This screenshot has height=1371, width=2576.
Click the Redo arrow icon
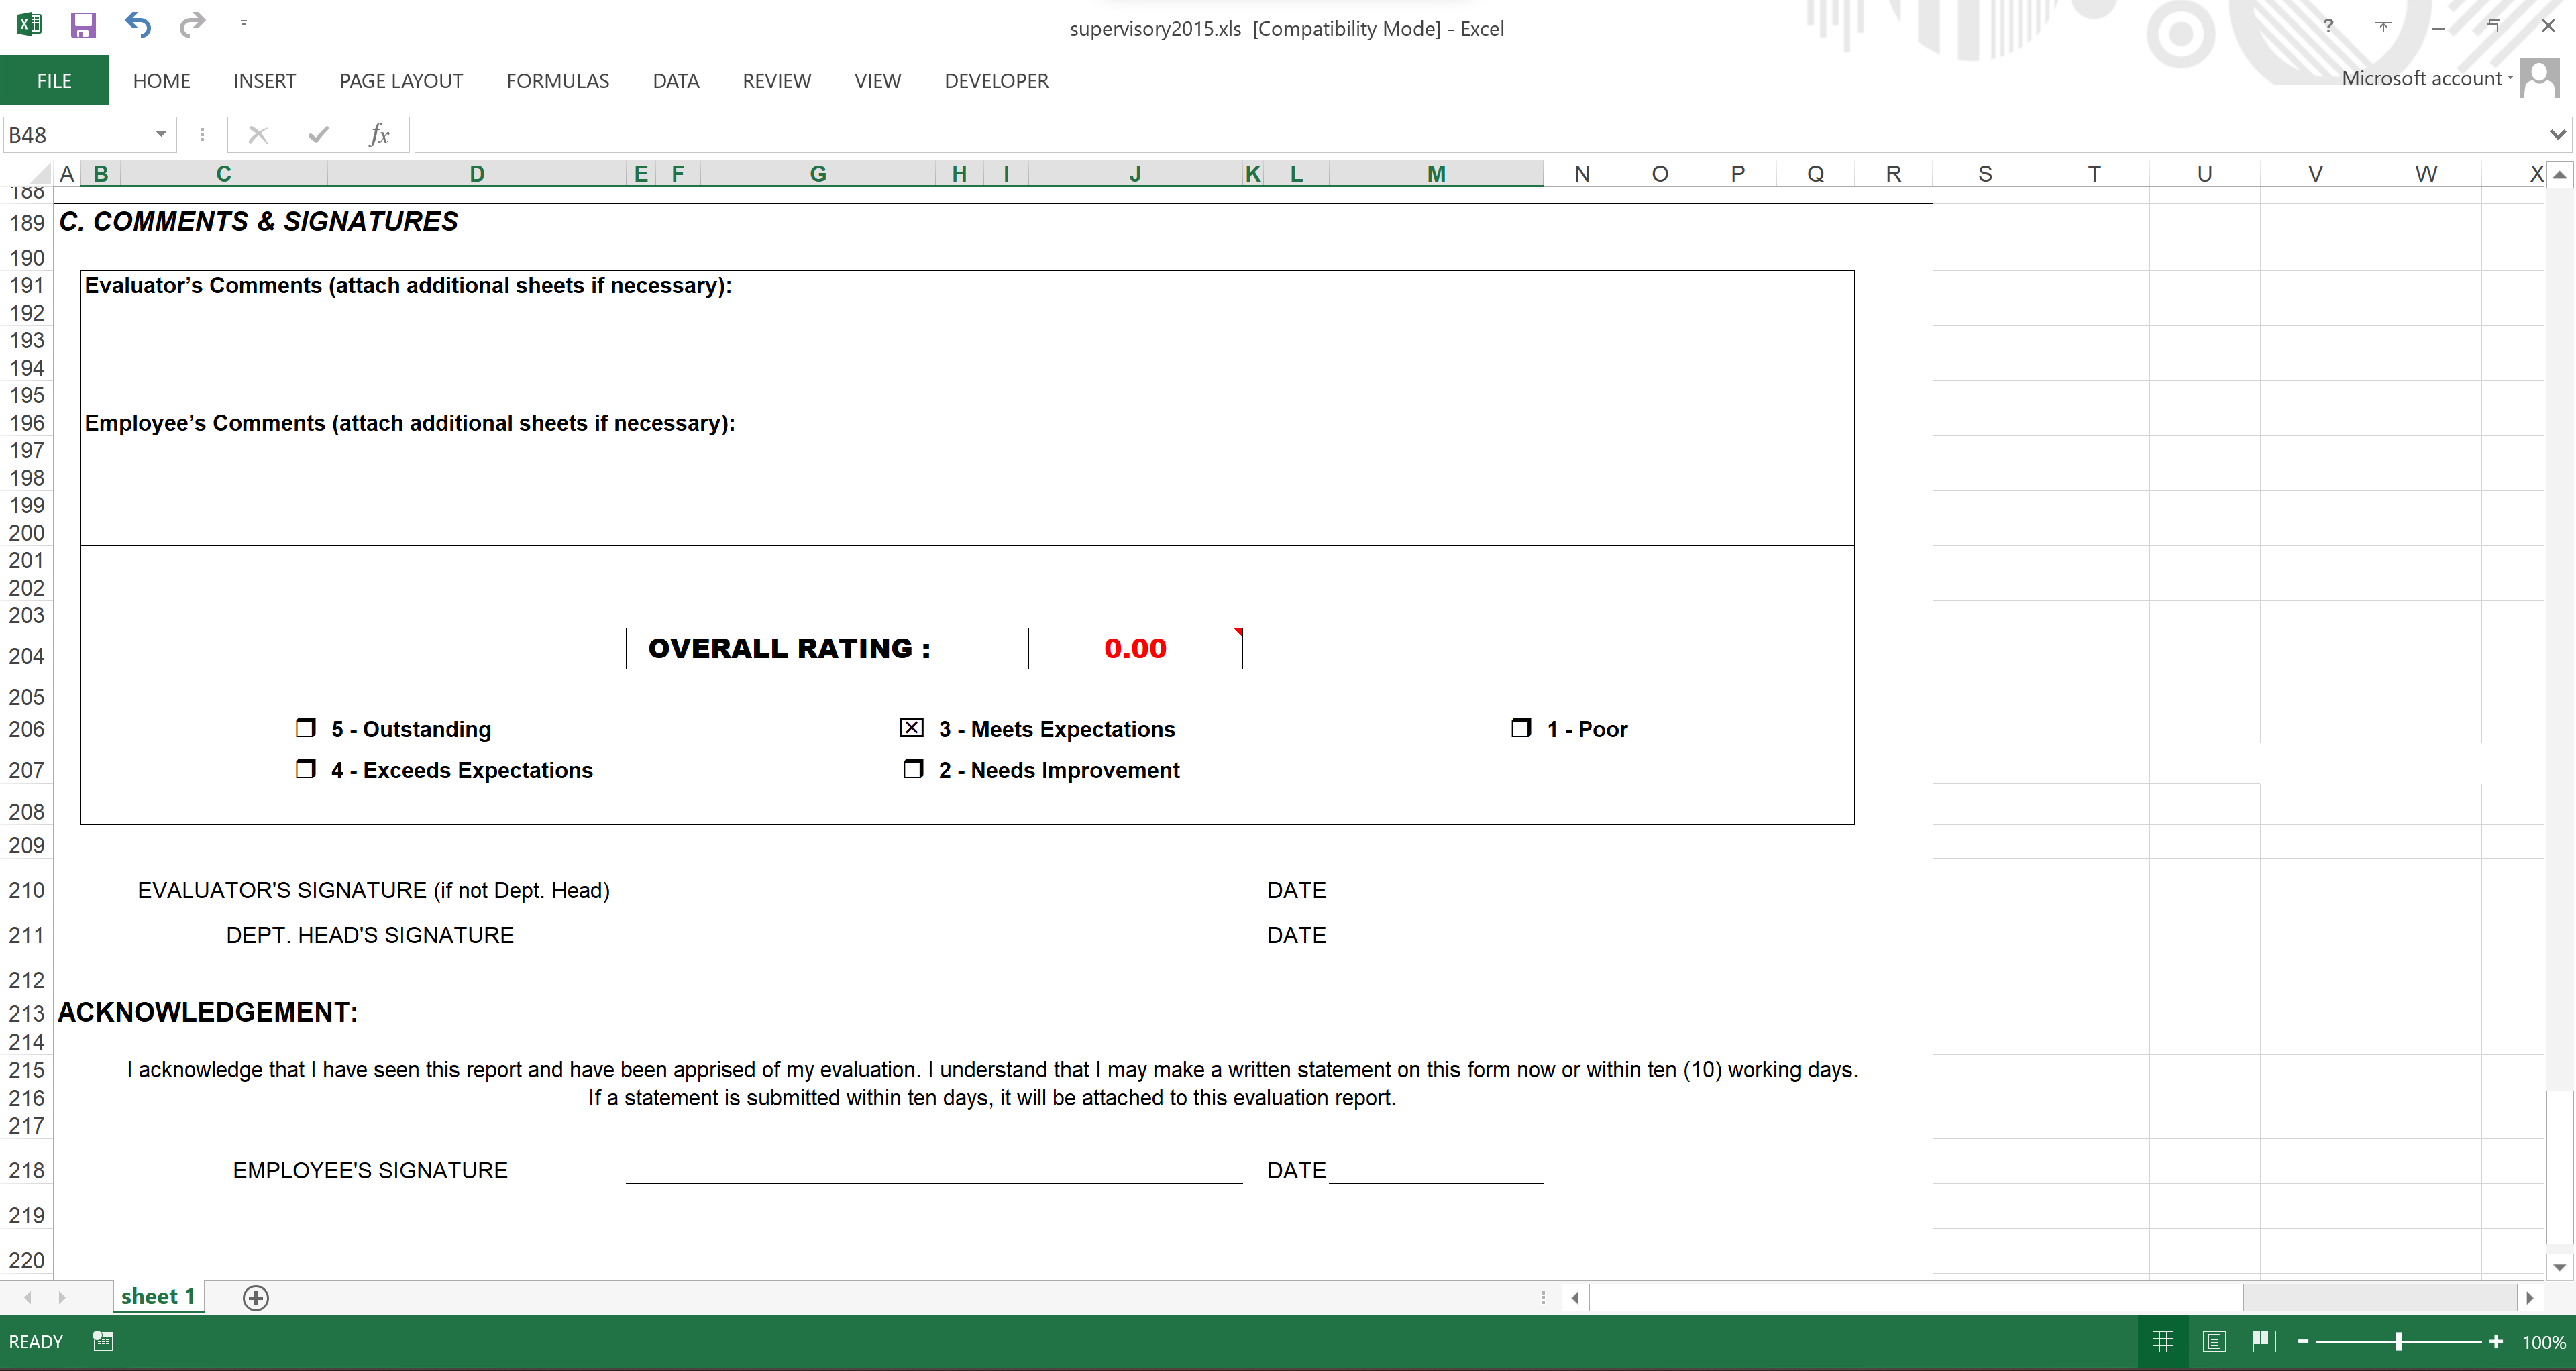(x=191, y=24)
